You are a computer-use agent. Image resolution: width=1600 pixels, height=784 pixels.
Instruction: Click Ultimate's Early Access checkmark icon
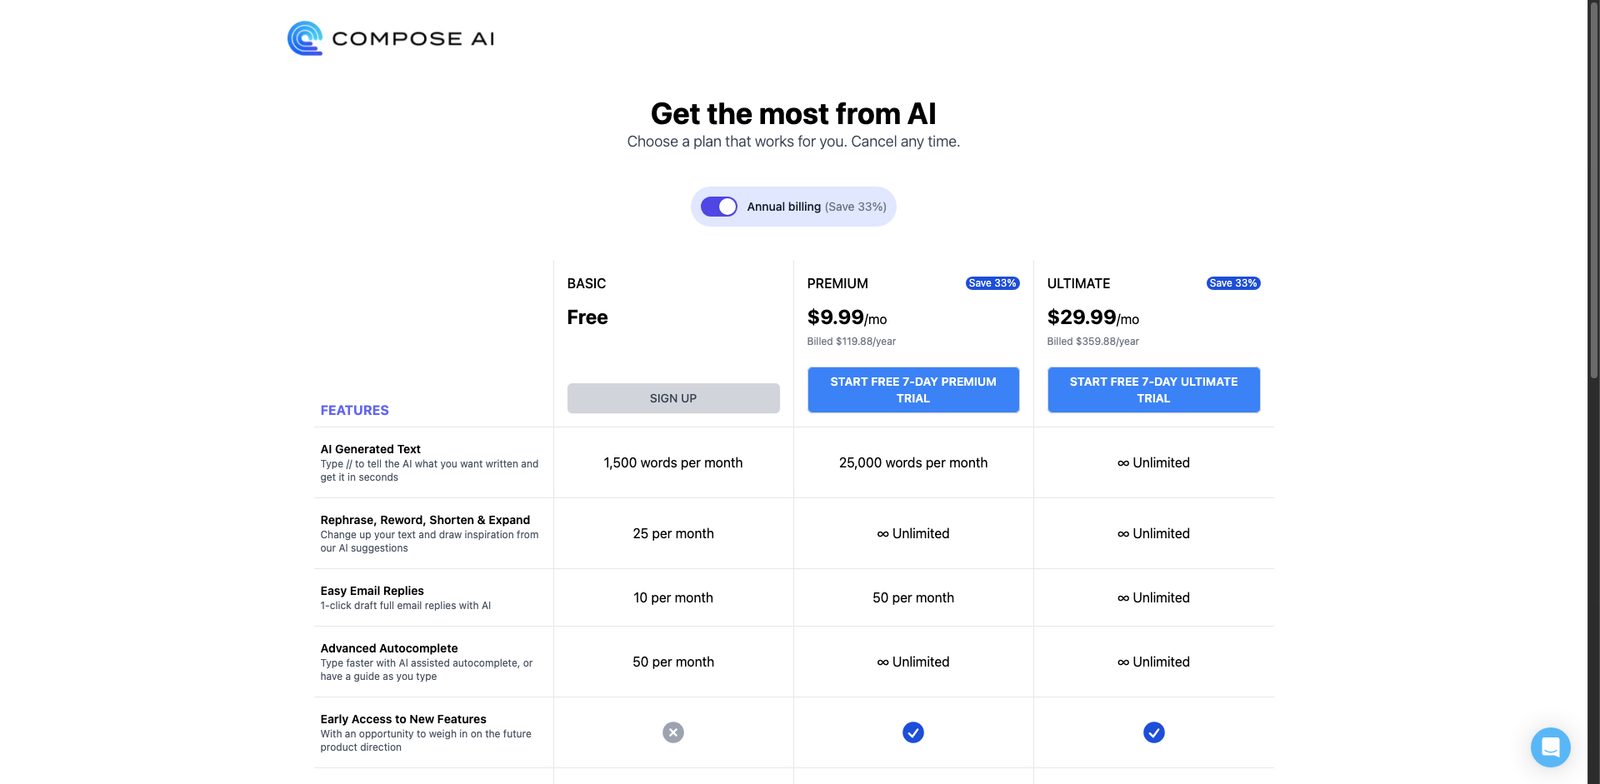(x=1154, y=733)
